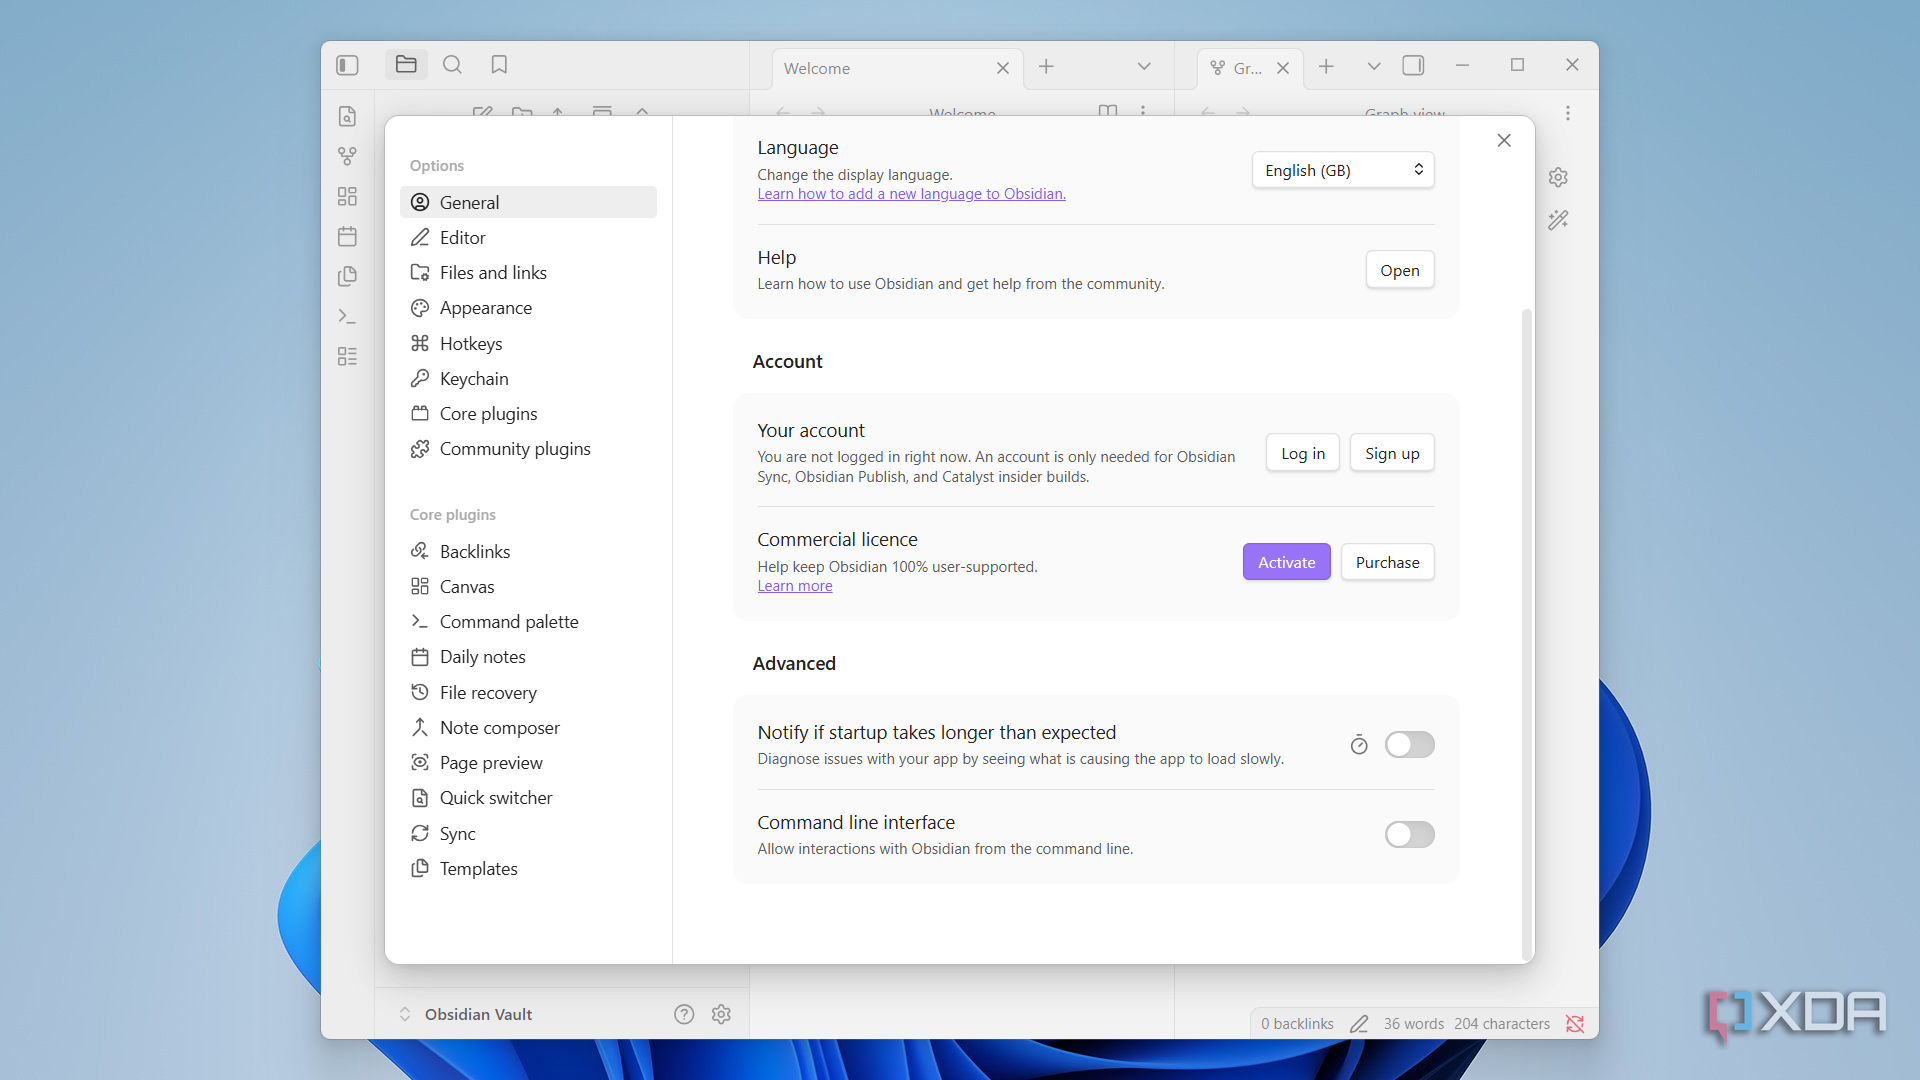This screenshot has width=1920, height=1080.
Task: Open File recovery plugin settings
Action: tap(528, 693)
